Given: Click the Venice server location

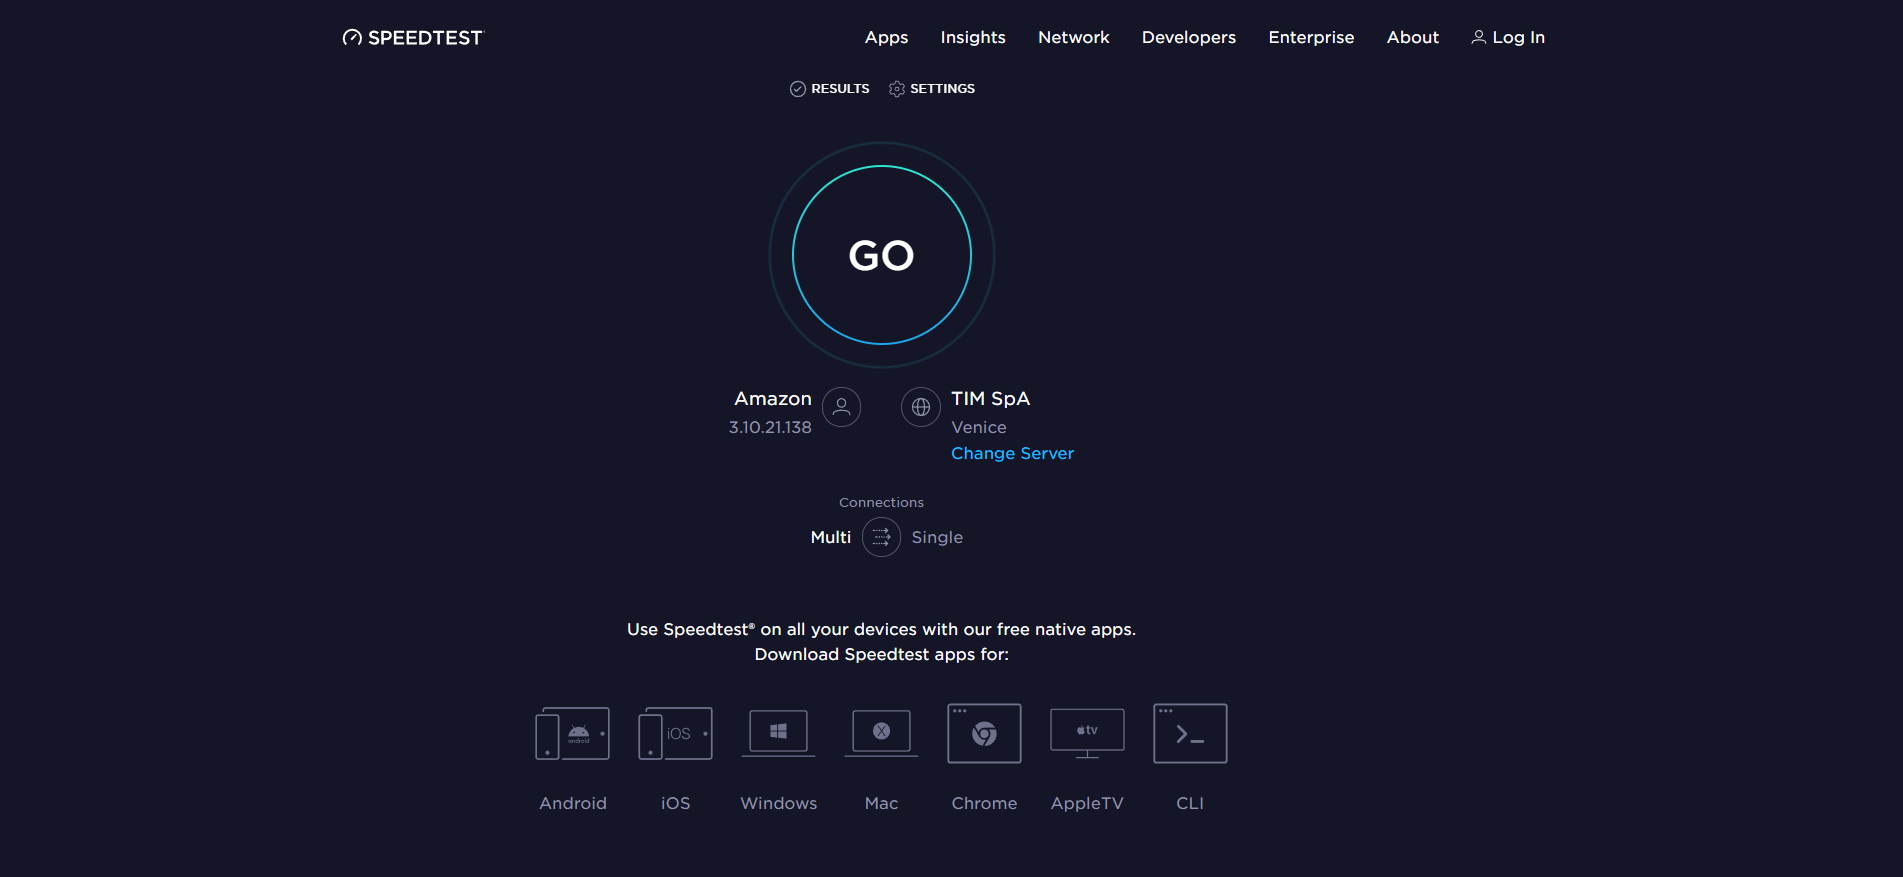Looking at the screenshot, I should pyautogui.click(x=978, y=427).
